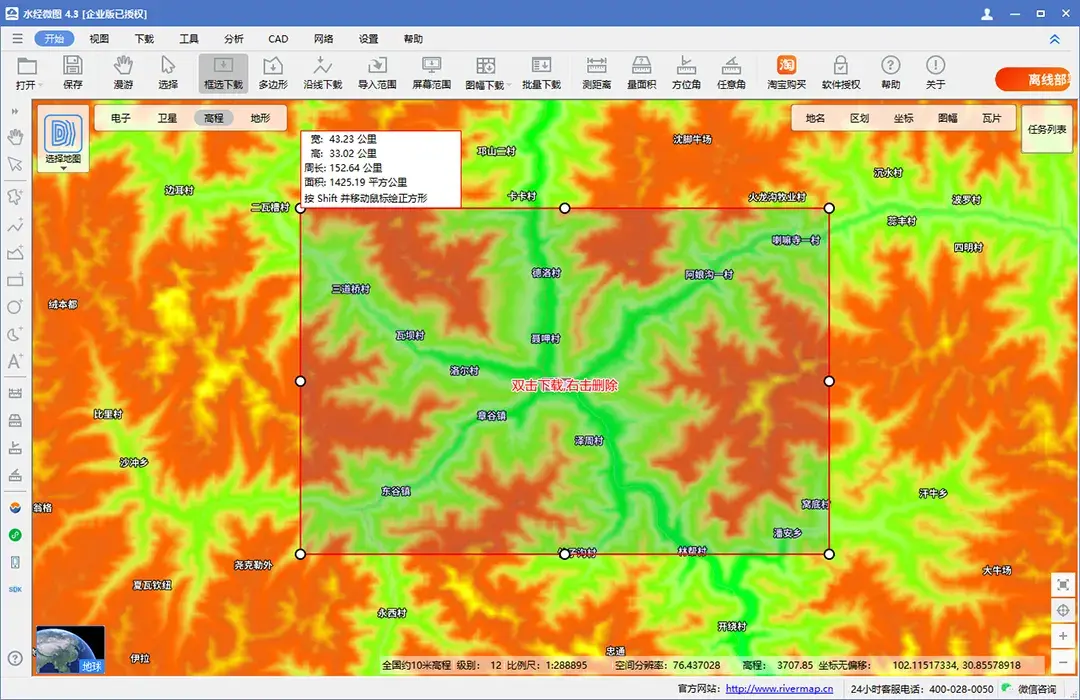Select the 量面积 measure area tool
This screenshot has height=700, width=1080.
(641, 73)
